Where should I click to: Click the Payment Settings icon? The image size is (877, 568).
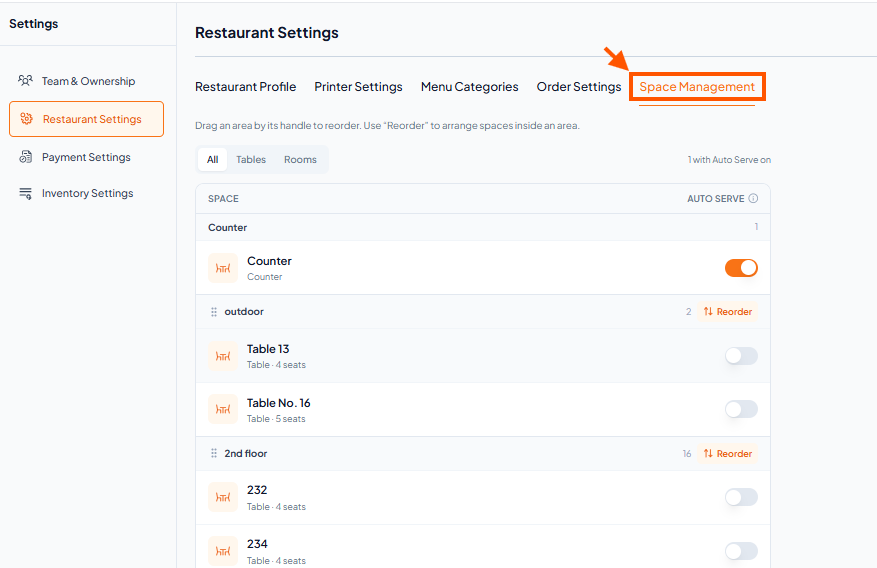point(26,157)
